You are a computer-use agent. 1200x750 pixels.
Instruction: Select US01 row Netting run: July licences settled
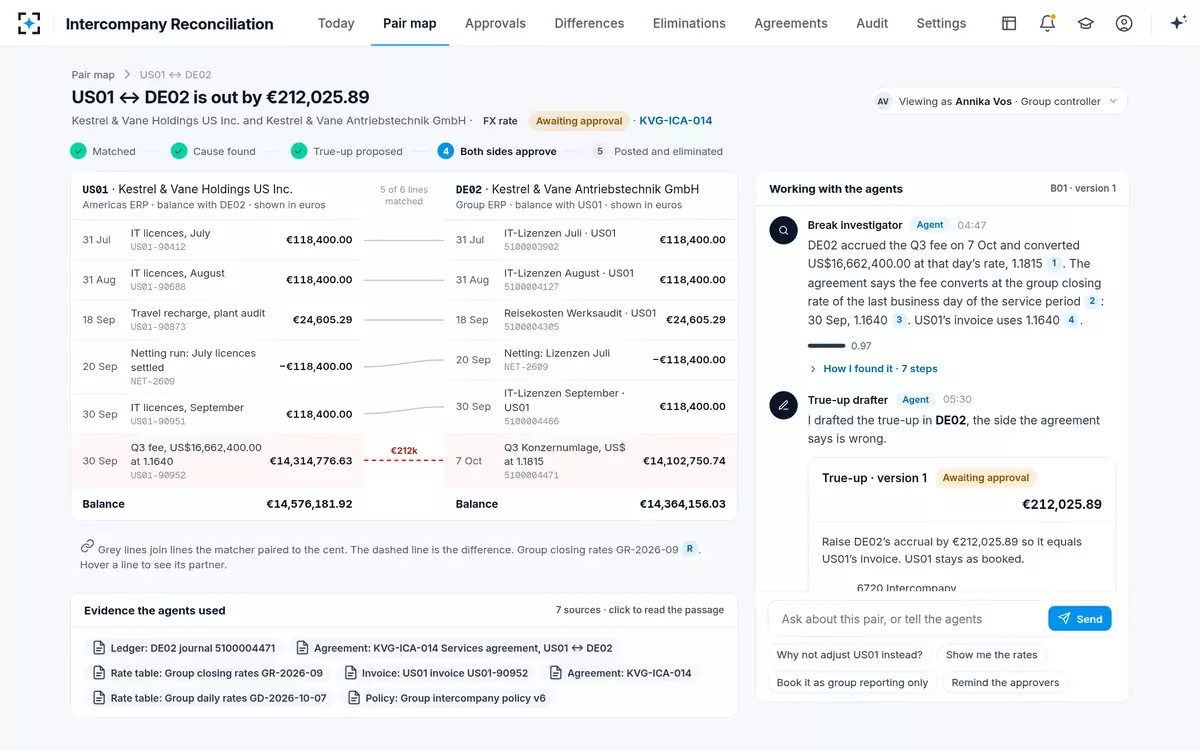[218, 367]
